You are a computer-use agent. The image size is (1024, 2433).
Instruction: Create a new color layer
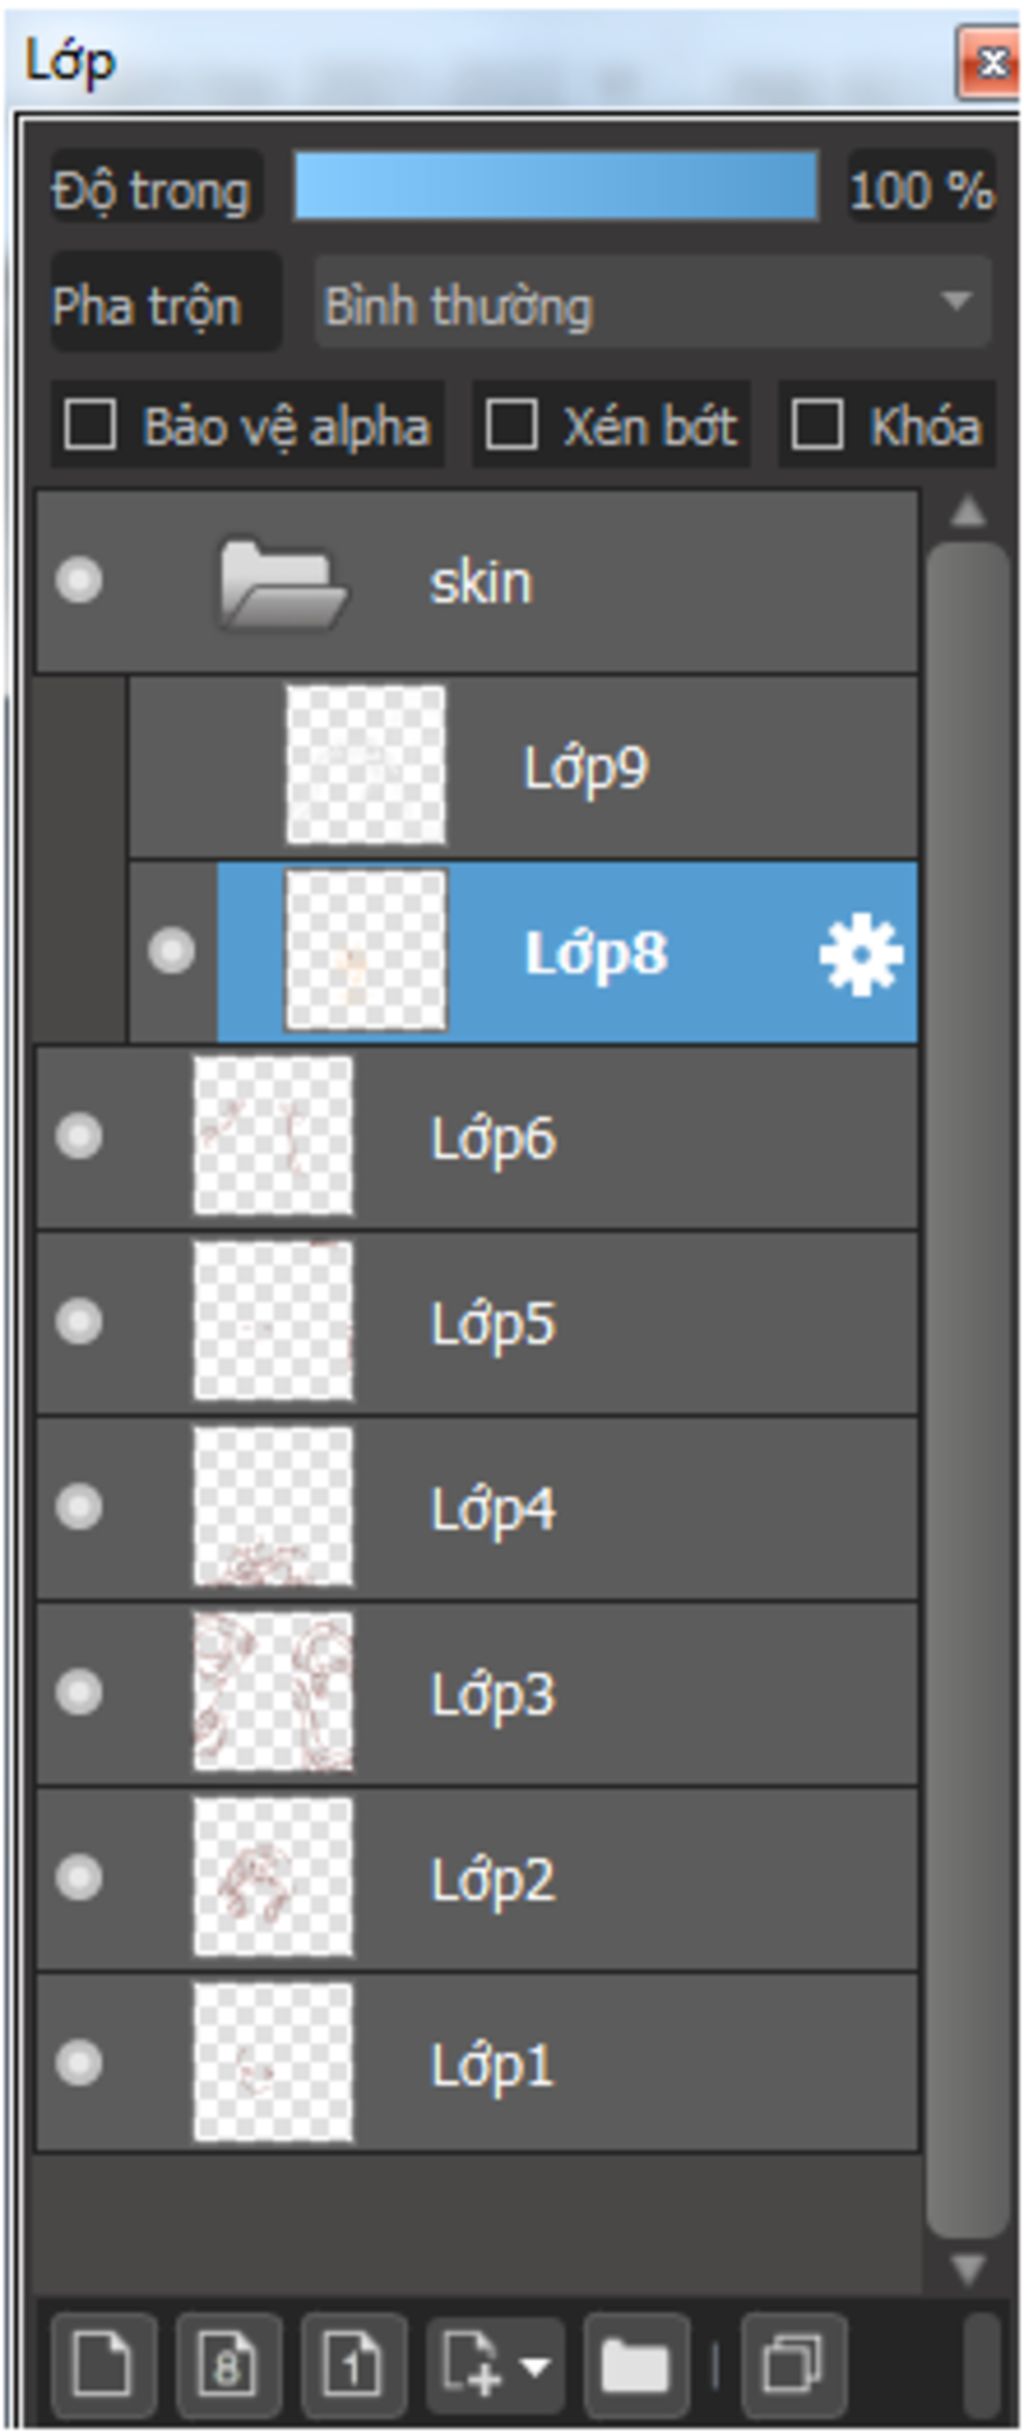pyautogui.click(x=103, y=2366)
